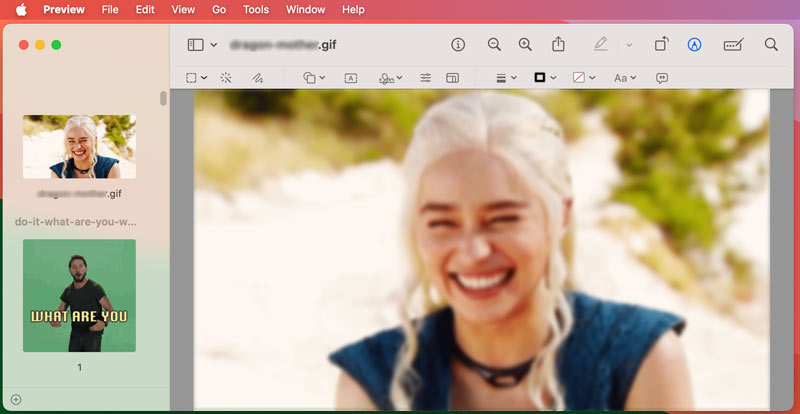
Task: Click the add plus button in sidebar
Action: [16, 400]
